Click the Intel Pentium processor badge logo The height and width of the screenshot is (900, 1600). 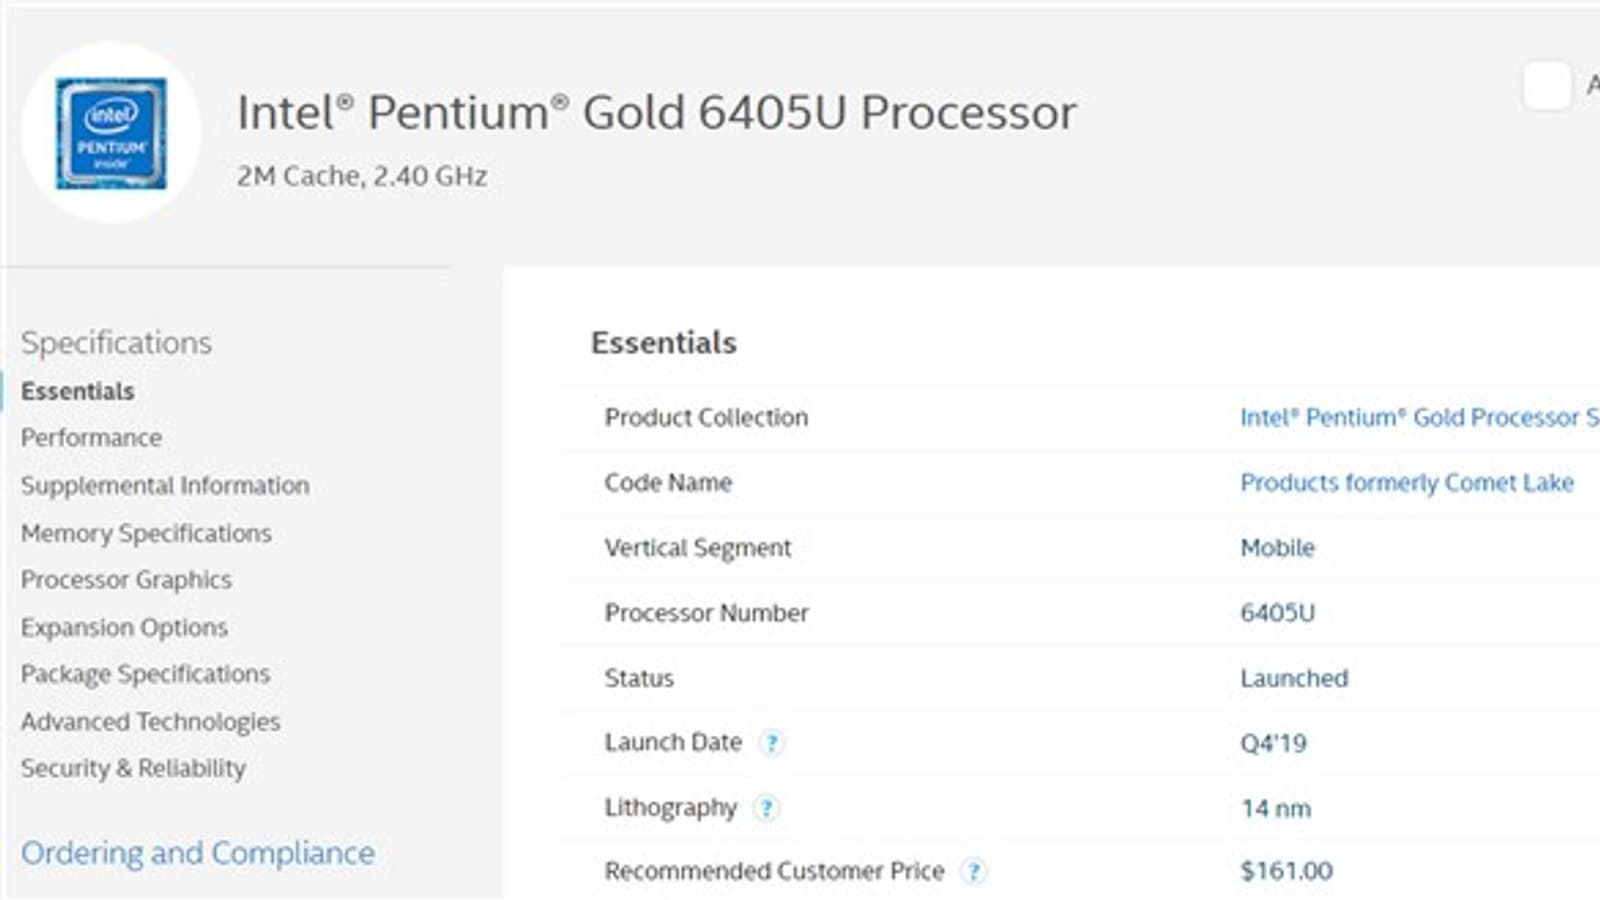click(x=111, y=132)
